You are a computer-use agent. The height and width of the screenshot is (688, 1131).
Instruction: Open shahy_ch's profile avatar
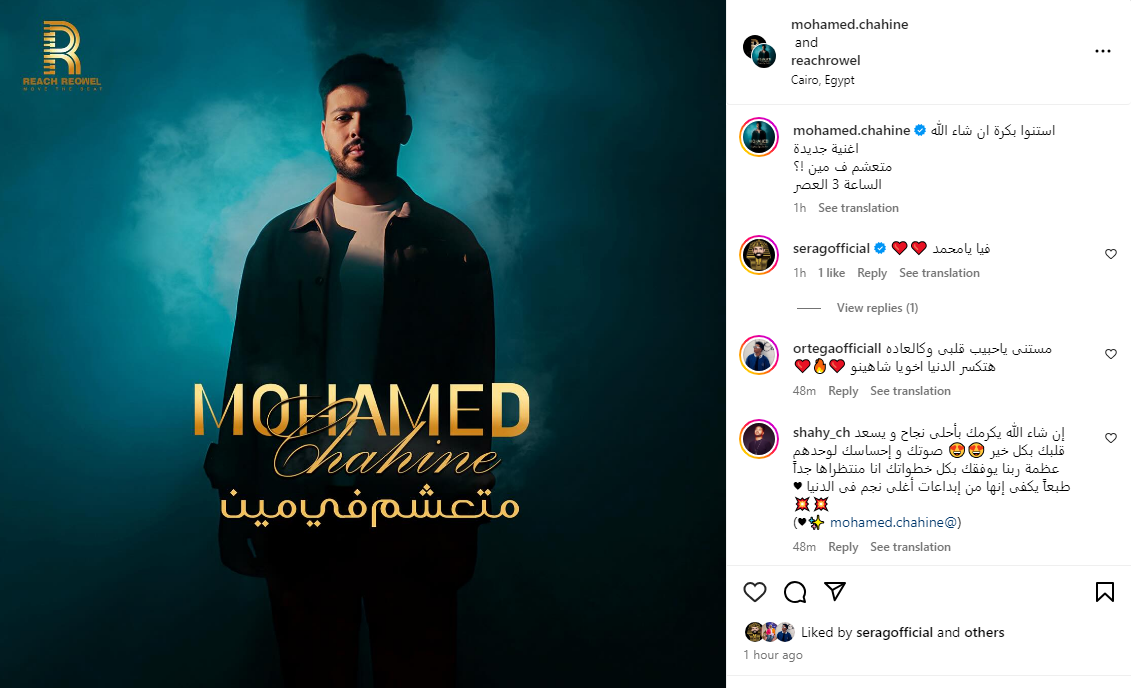point(759,438)
